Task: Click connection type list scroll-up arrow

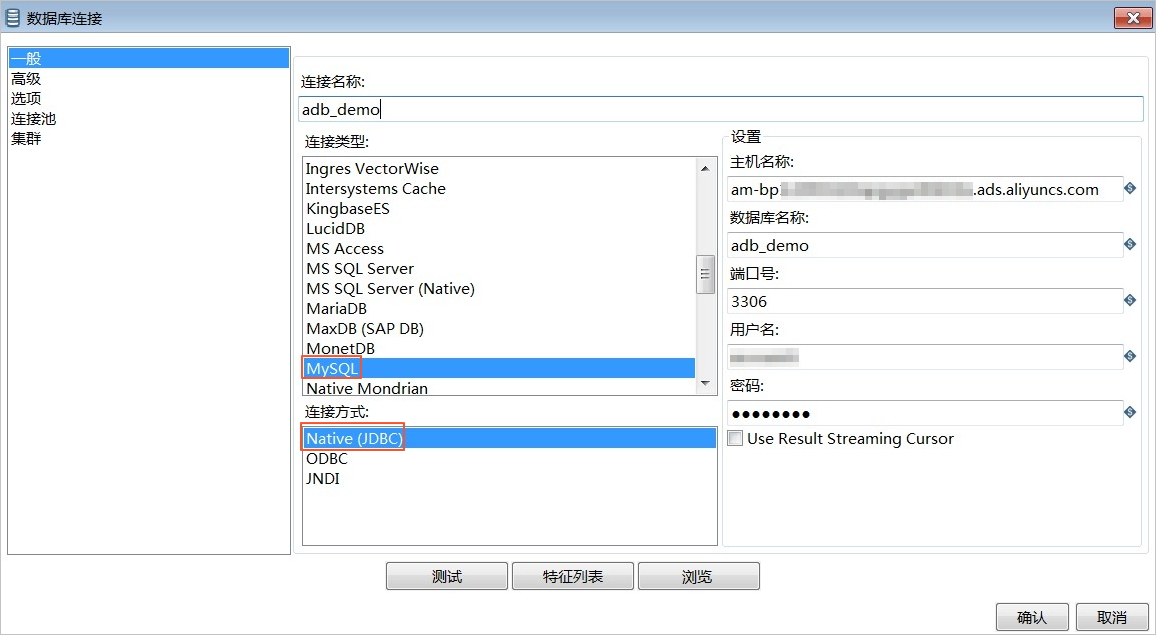Action: 705,168
